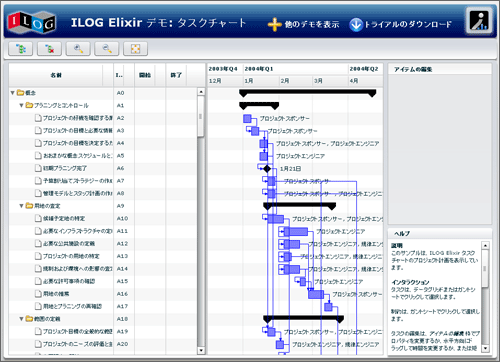Click the document icon in row A19
The image size is (500, 362).
pos(38,331)
